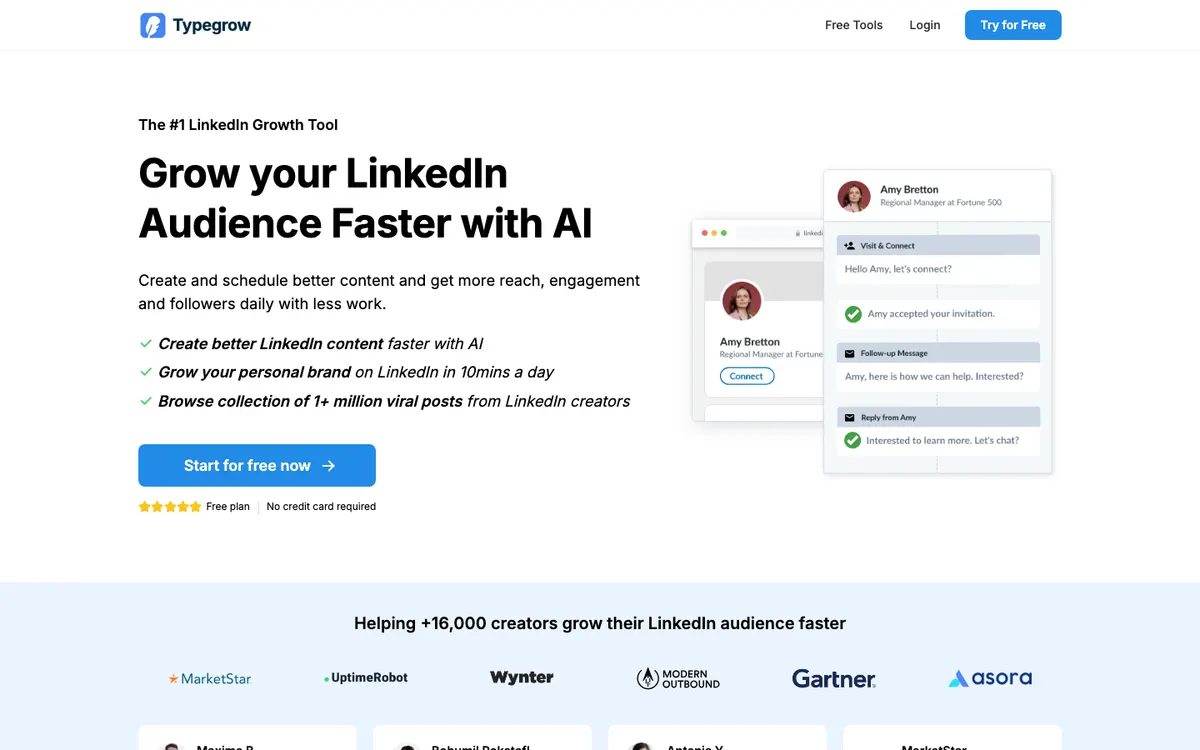The width and height of the screenshot is (1200, 750).
Task: Click green check beside Interested to learn more
Action: point(853,440)
